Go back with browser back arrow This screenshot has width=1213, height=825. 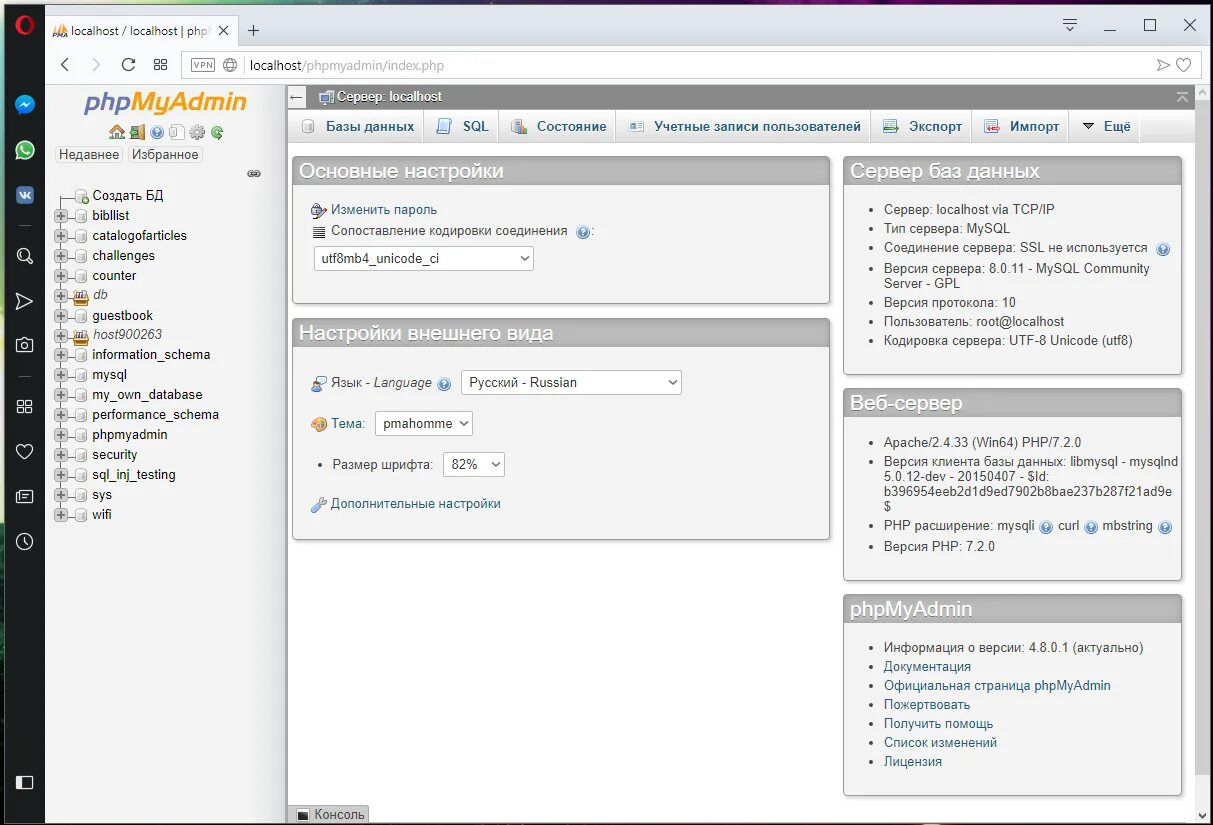(65, 65)
